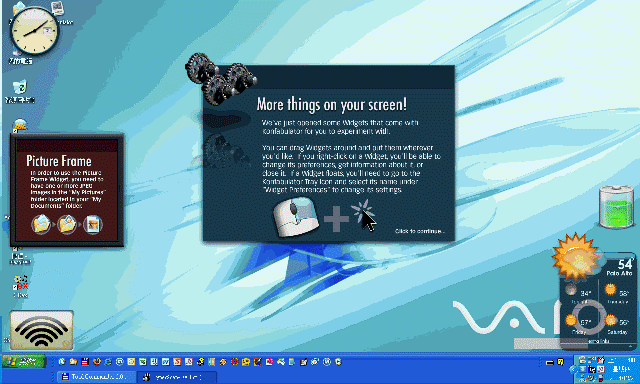
Task: Click the moon tonight forecast icon
Action: [571, 290]
